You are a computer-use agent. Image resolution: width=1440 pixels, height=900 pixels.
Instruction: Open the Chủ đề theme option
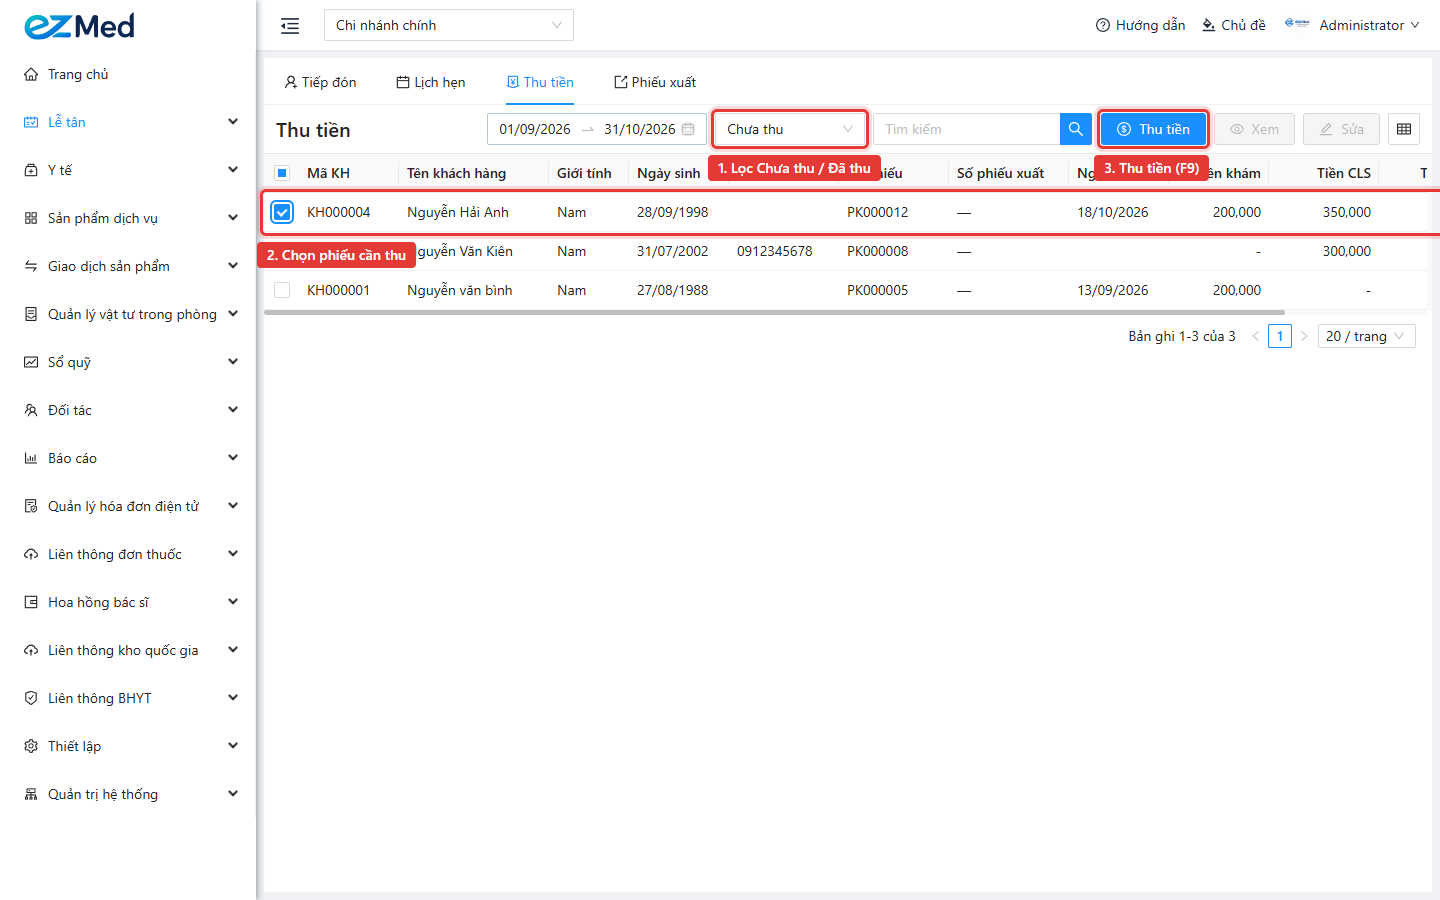(x=1234, y=25)
